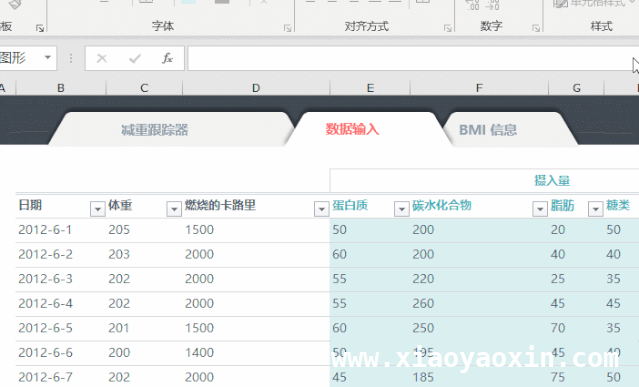
Task: Open the 日期 column filter dropdown
Action: 98,209
